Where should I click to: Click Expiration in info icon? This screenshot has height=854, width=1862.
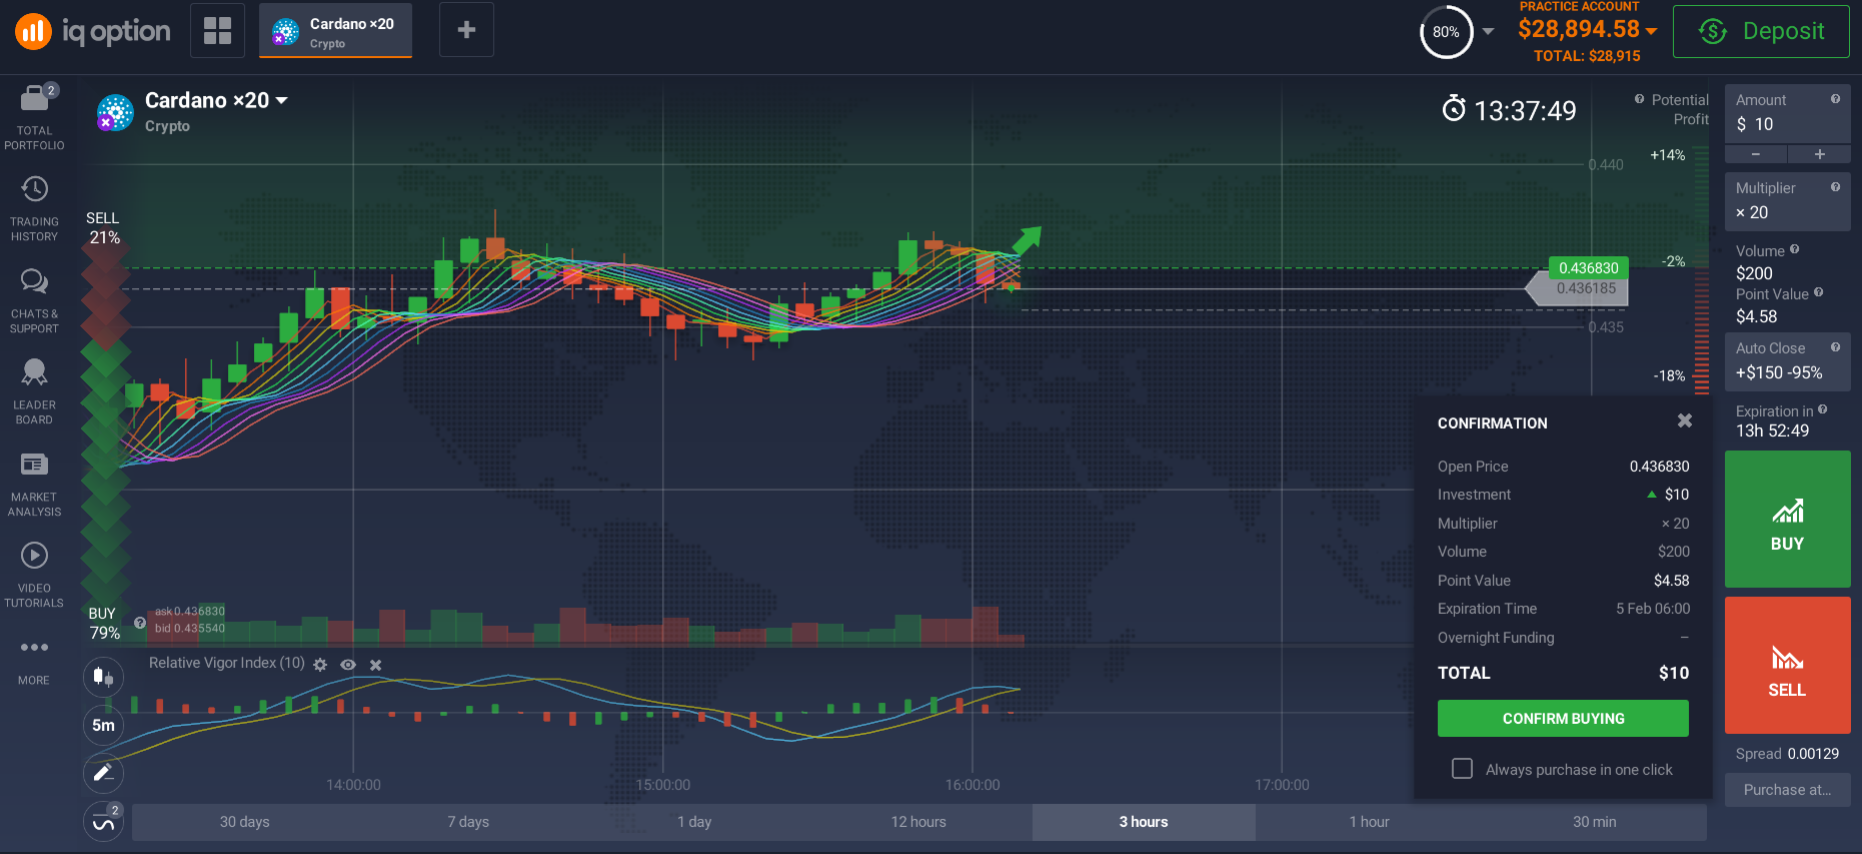coord(1822,409)
